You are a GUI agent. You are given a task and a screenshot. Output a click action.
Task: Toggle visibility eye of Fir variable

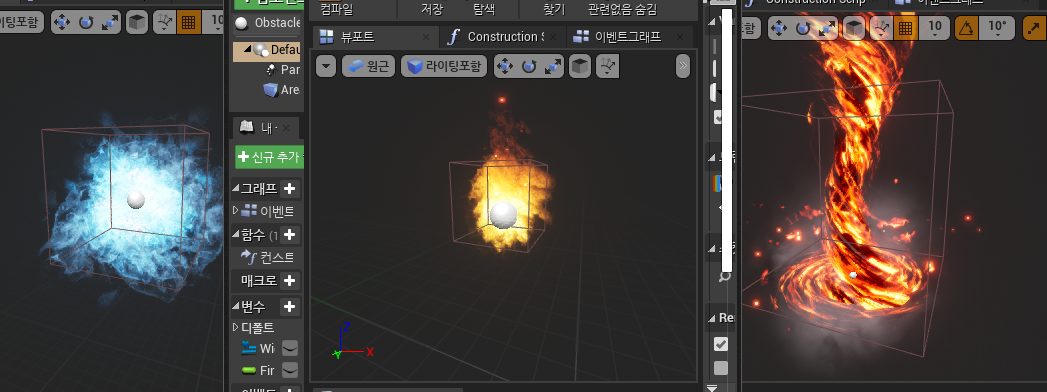(x=290, y=370)
